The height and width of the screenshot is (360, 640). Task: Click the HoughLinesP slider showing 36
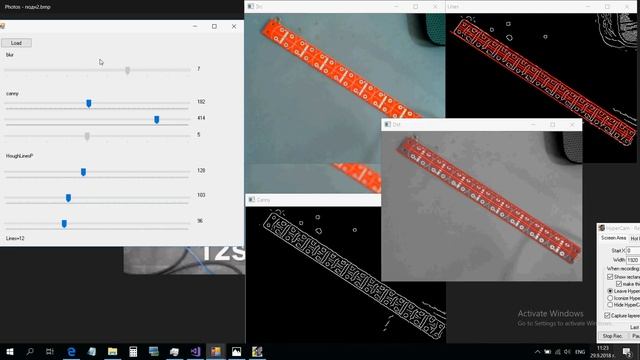tap(64, 224)
